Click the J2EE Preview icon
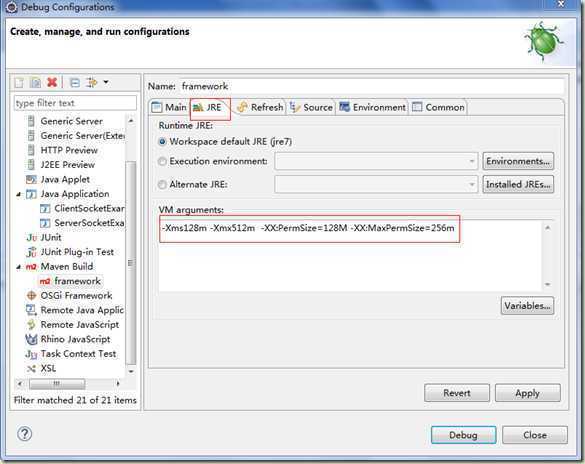Image resolution: width=585 pixels, height=464 pixels. pos(31,164)
